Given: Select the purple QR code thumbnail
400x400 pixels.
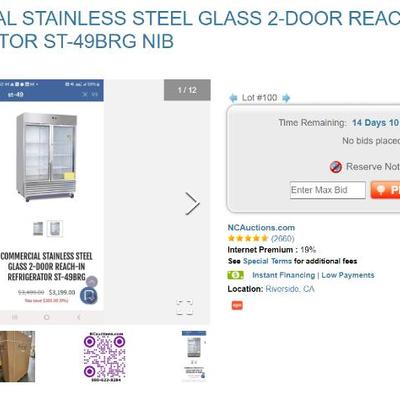Looking at the screenshot, I should (x=104, y=356).
